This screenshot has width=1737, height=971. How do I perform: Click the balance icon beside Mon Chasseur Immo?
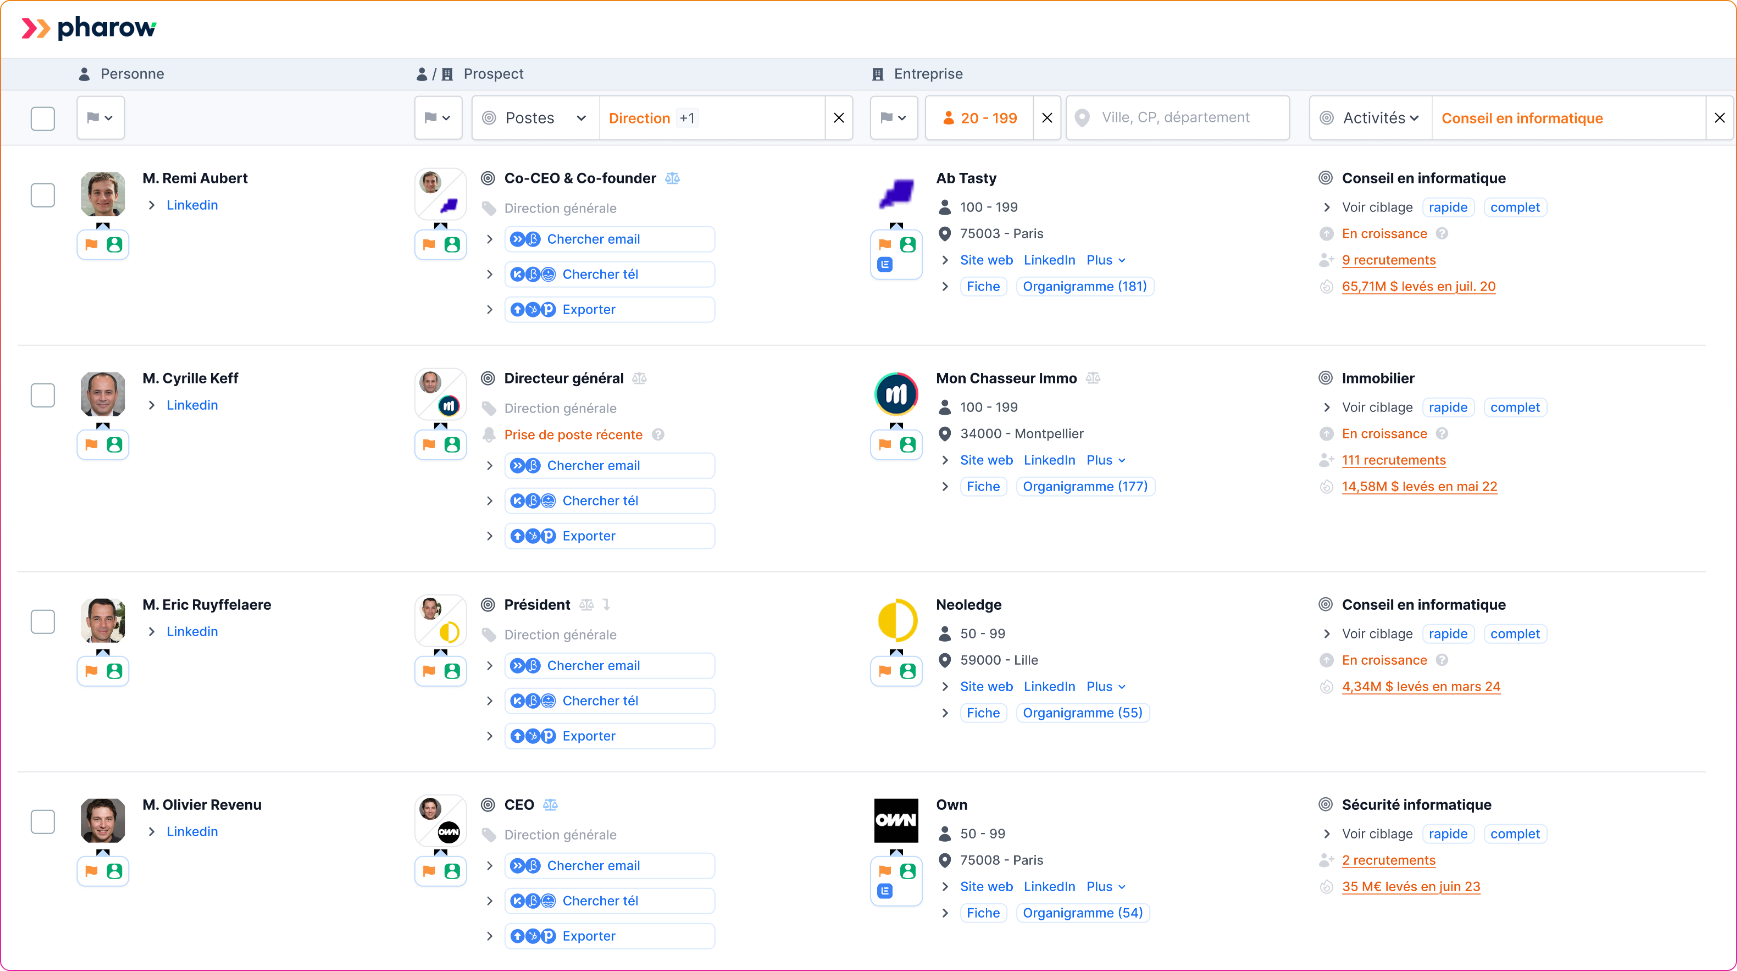tap(1093, 378)
